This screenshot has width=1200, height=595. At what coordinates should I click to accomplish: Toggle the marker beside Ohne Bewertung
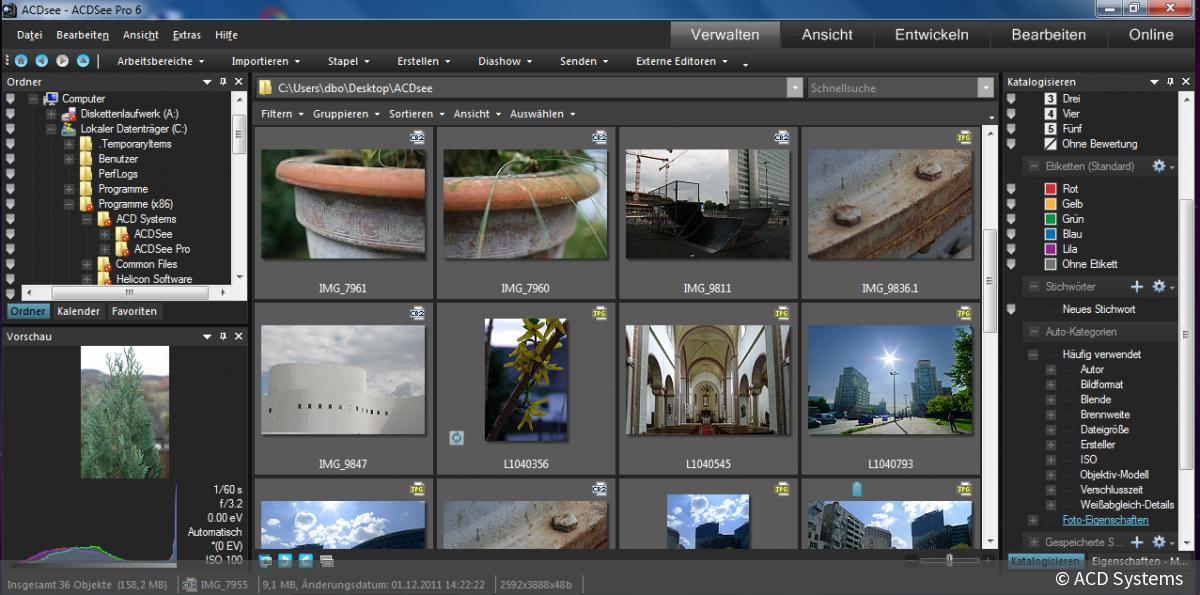click(1011, 144)
